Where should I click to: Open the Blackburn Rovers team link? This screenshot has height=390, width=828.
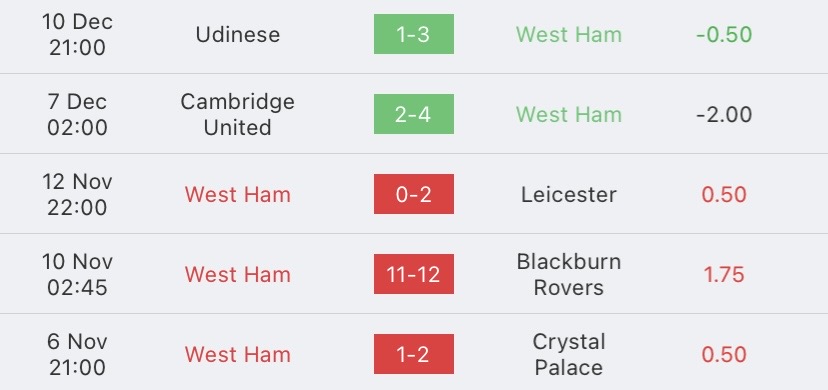click(569, 274)
